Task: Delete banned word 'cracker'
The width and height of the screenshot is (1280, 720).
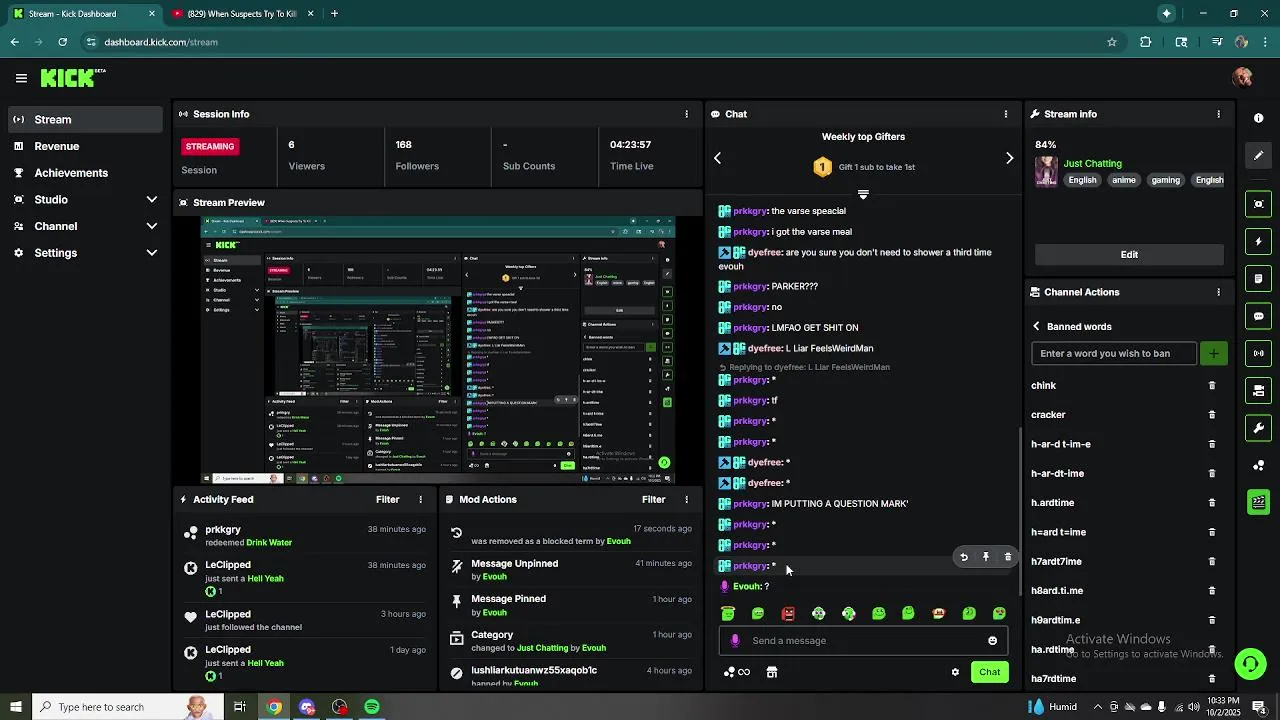Action: [1212, 414]
